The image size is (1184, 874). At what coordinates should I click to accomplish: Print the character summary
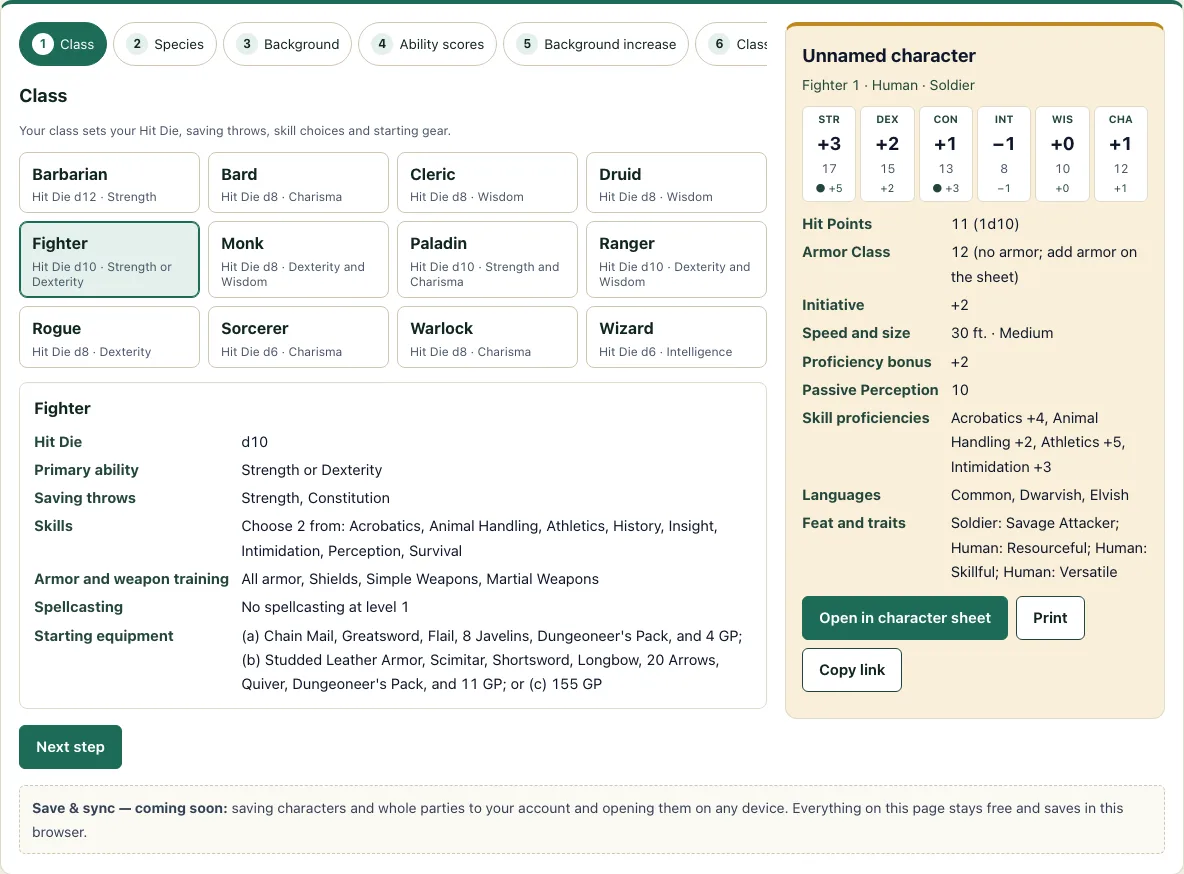tap(1050, 618)
